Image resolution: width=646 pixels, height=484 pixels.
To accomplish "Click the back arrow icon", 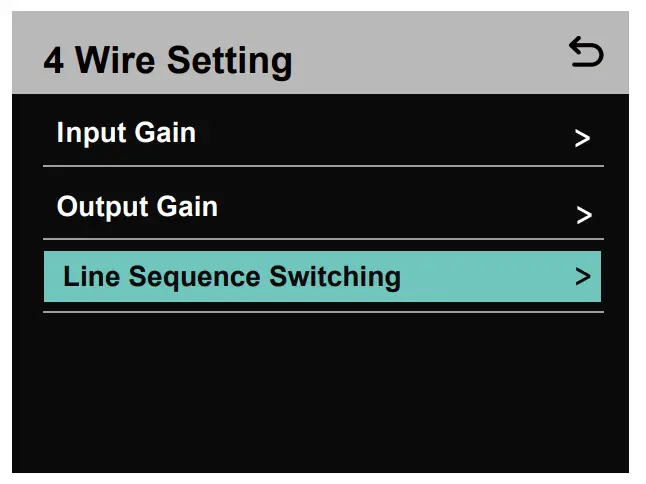I will (586, 53).
